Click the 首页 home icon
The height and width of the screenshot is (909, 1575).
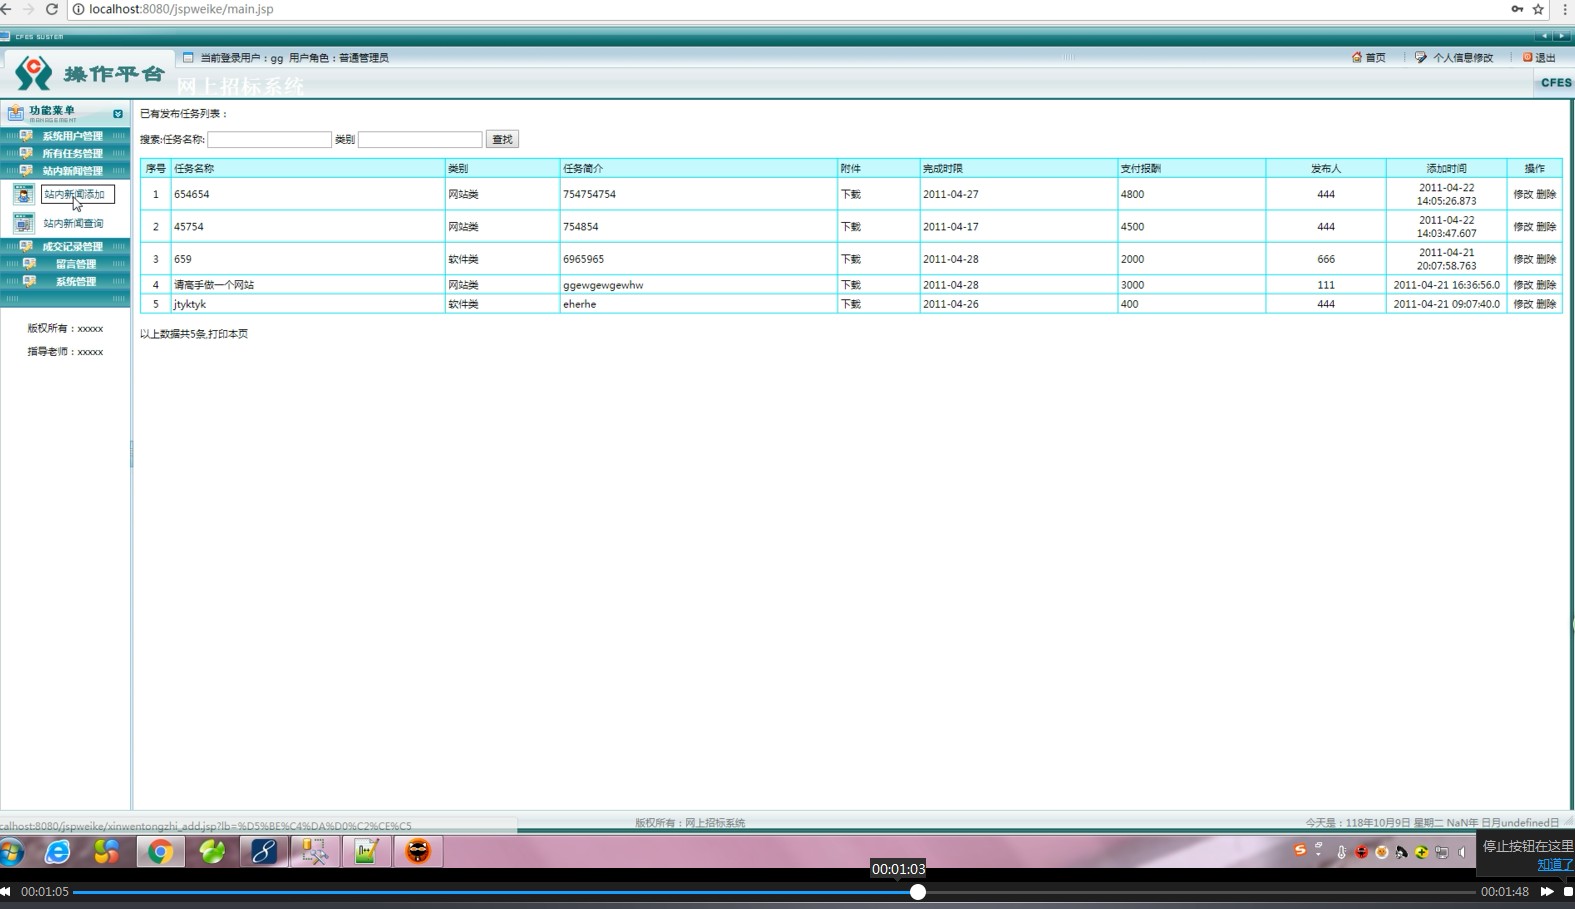[1357, 57]
